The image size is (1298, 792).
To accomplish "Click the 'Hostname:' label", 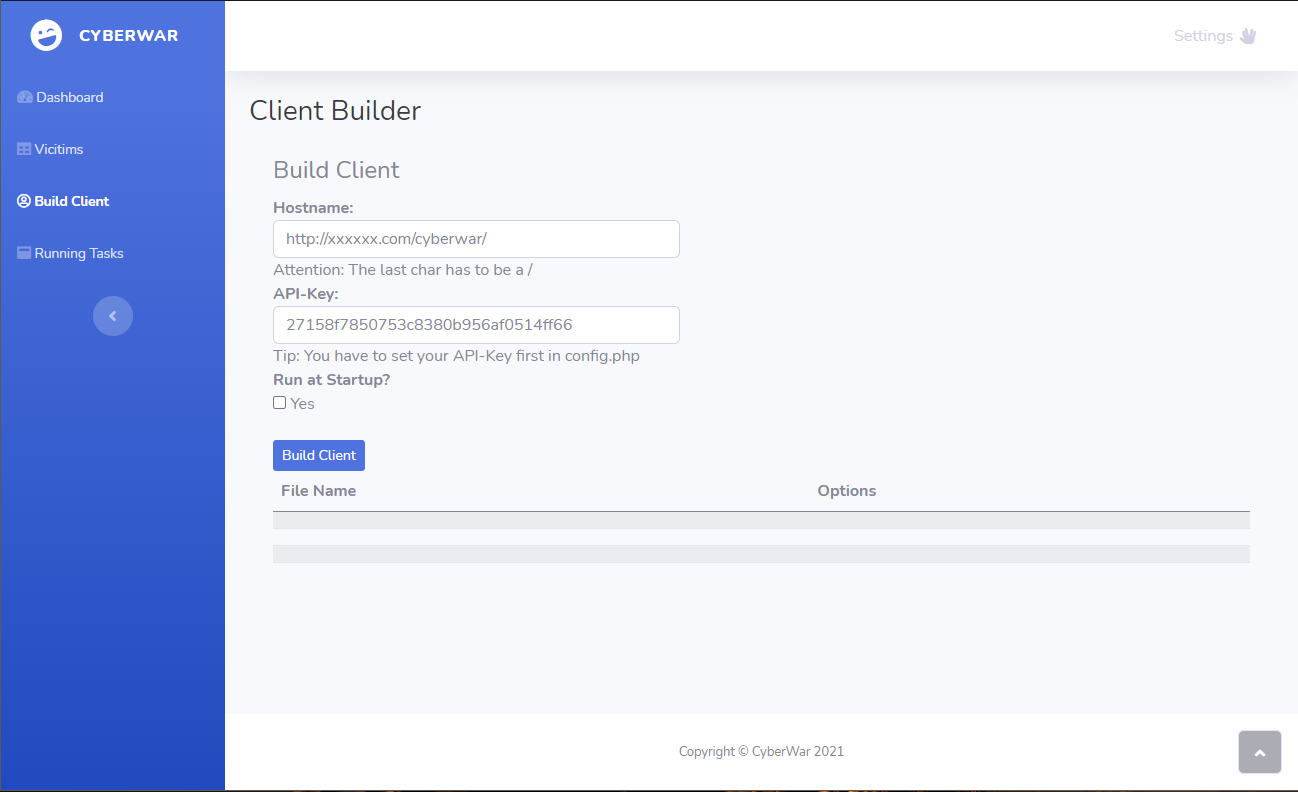I will click(x=313, y=208).
